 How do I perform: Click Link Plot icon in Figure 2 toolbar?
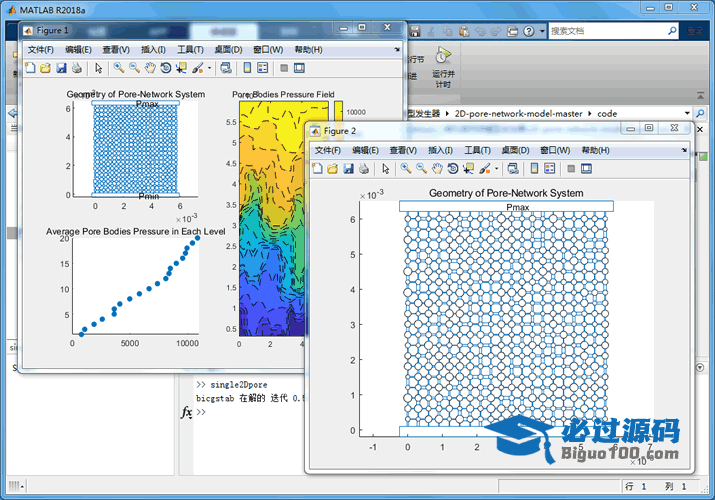pos(513,169)
